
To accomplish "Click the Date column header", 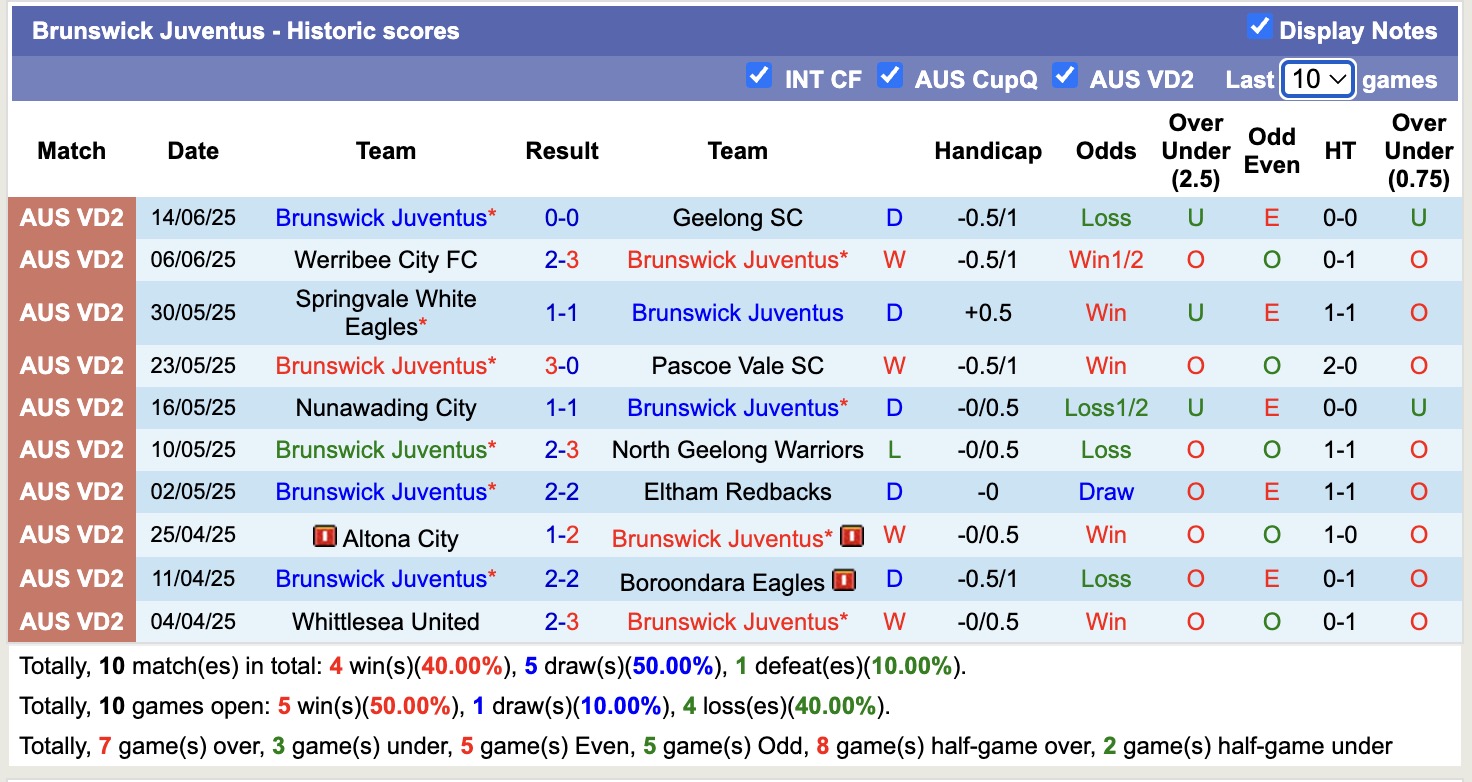I will [x=192, y=151].
